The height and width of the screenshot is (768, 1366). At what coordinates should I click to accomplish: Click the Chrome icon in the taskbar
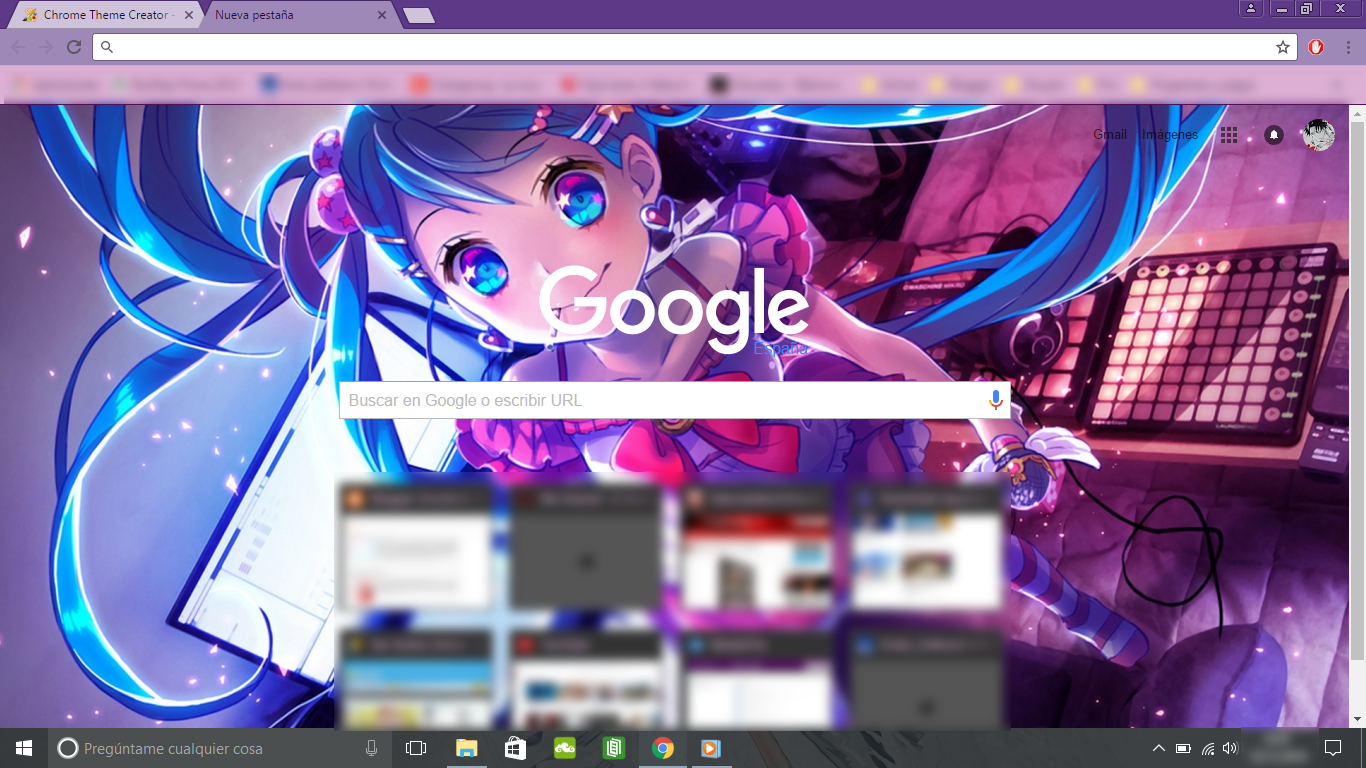point(662,748)
